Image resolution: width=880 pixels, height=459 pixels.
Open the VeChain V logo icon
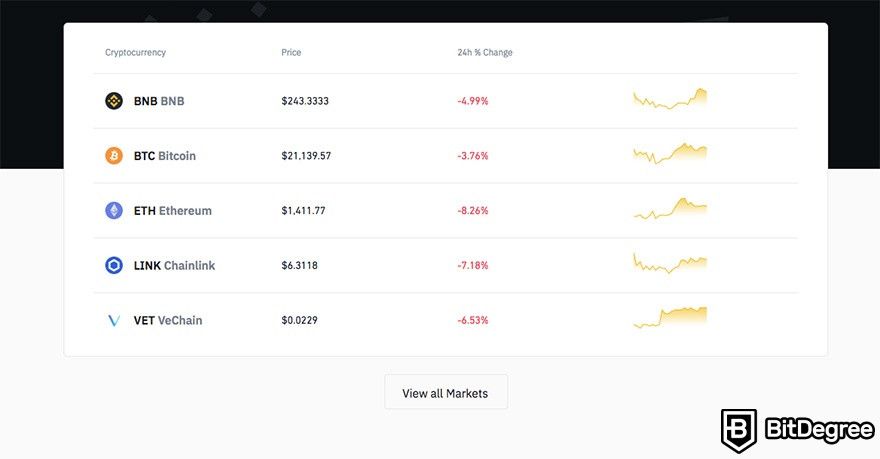point(114,320)
